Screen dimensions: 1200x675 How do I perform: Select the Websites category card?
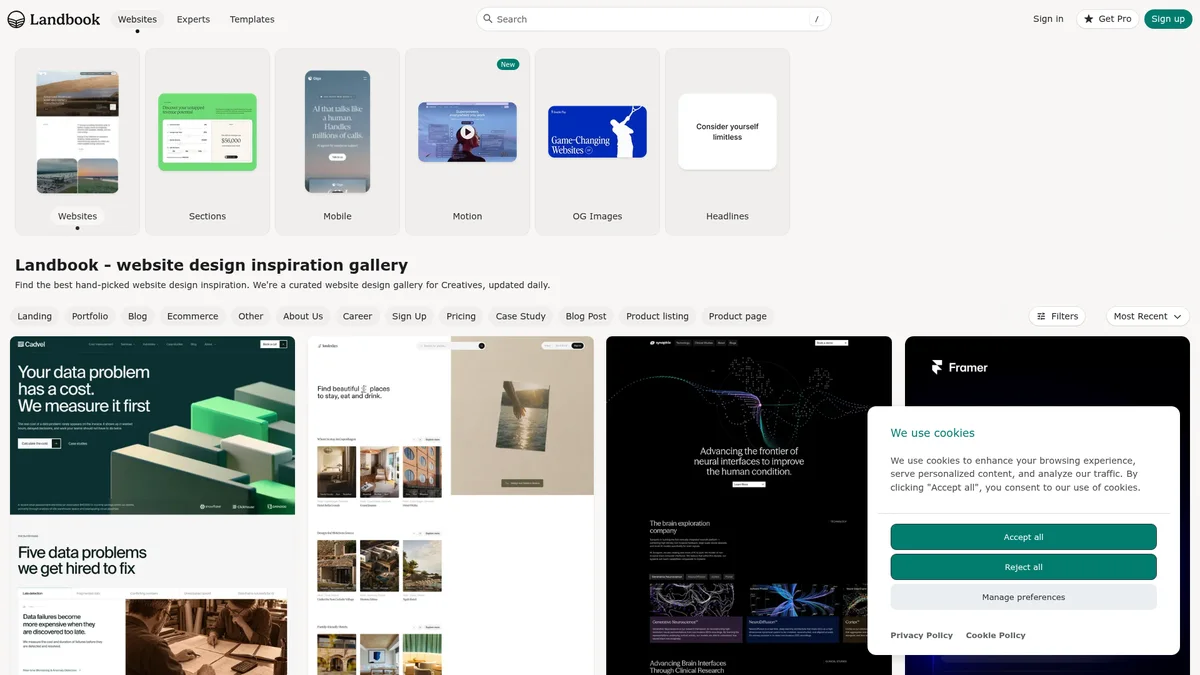pyautogui.click(x=77, y=142)
